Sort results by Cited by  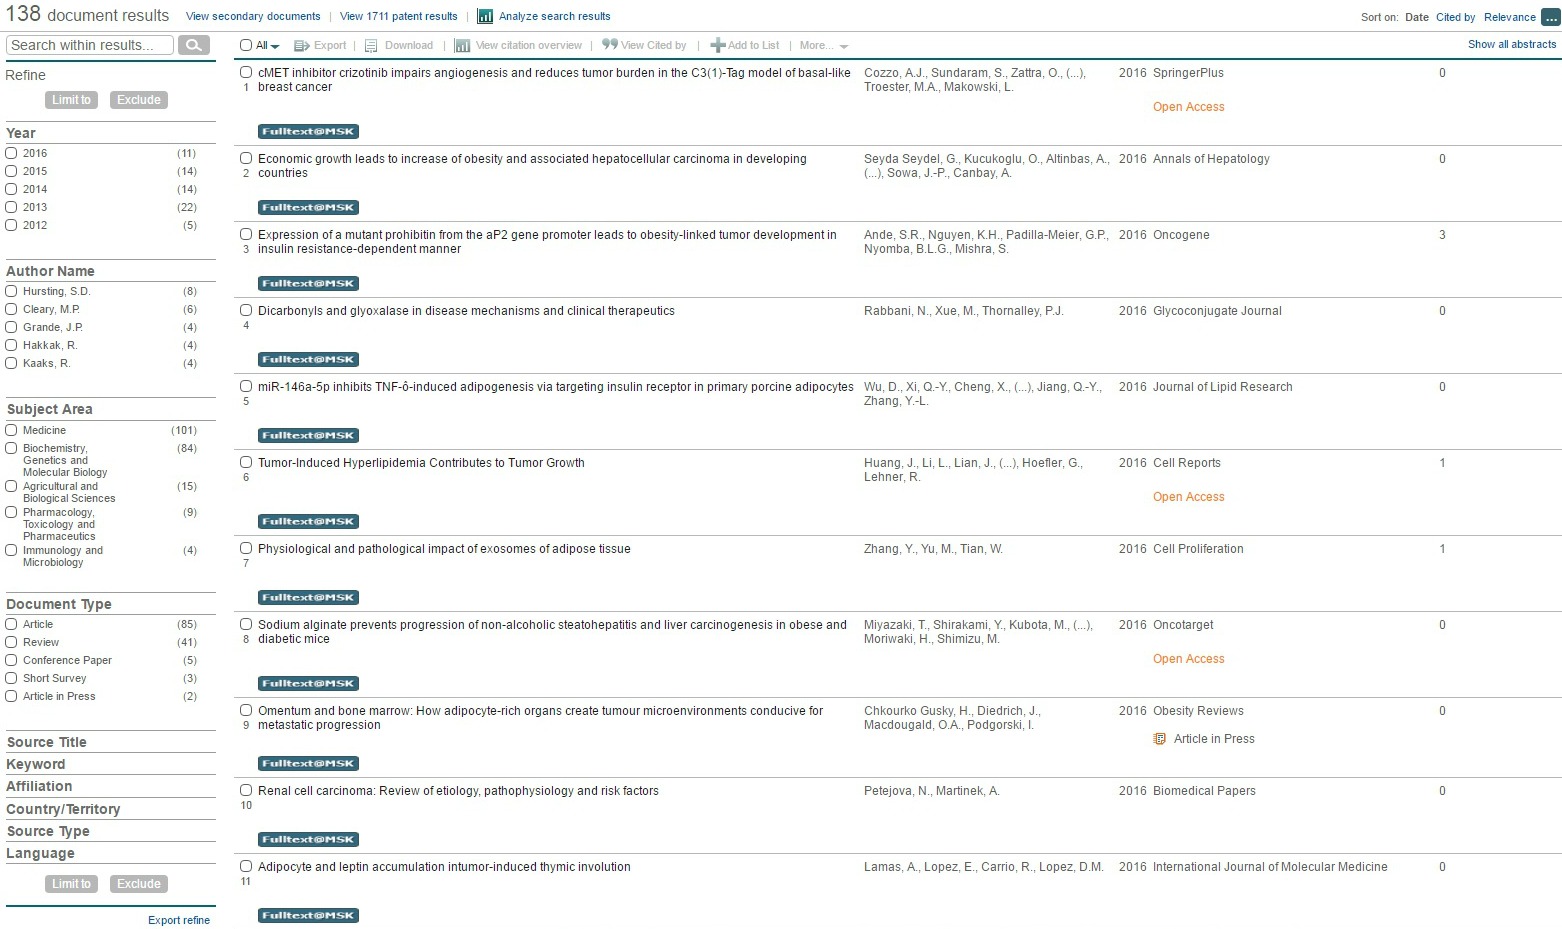pos(1456,17)
